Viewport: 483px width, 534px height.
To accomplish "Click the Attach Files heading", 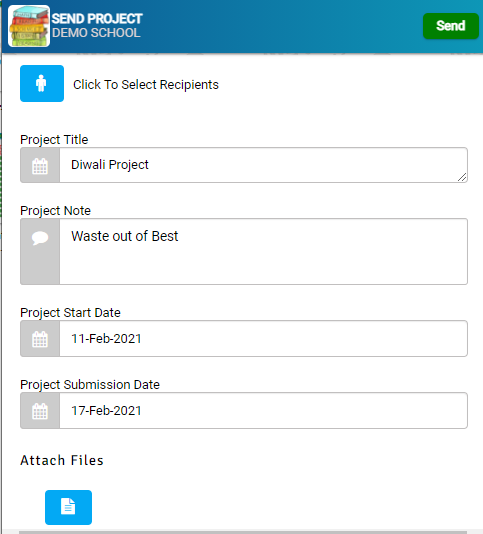I will [x=62, y=460].
